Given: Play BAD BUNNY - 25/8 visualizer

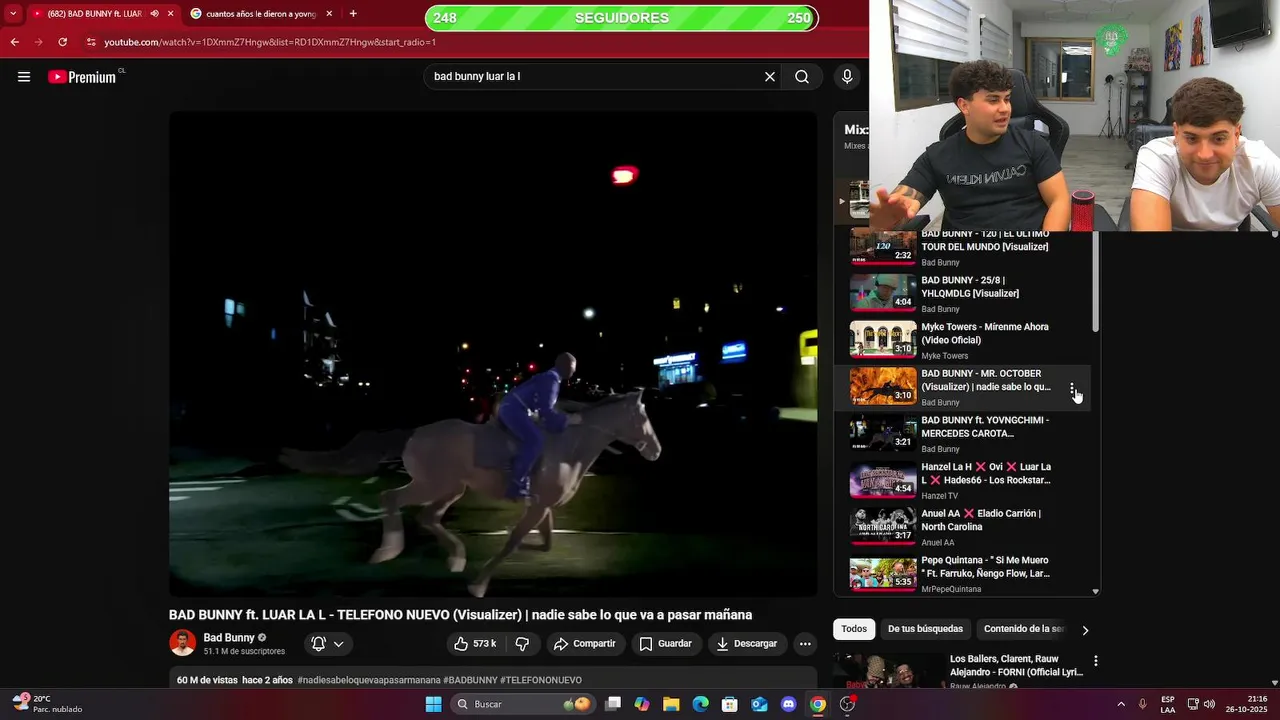Looking at the screenshot, I should 964,293.
